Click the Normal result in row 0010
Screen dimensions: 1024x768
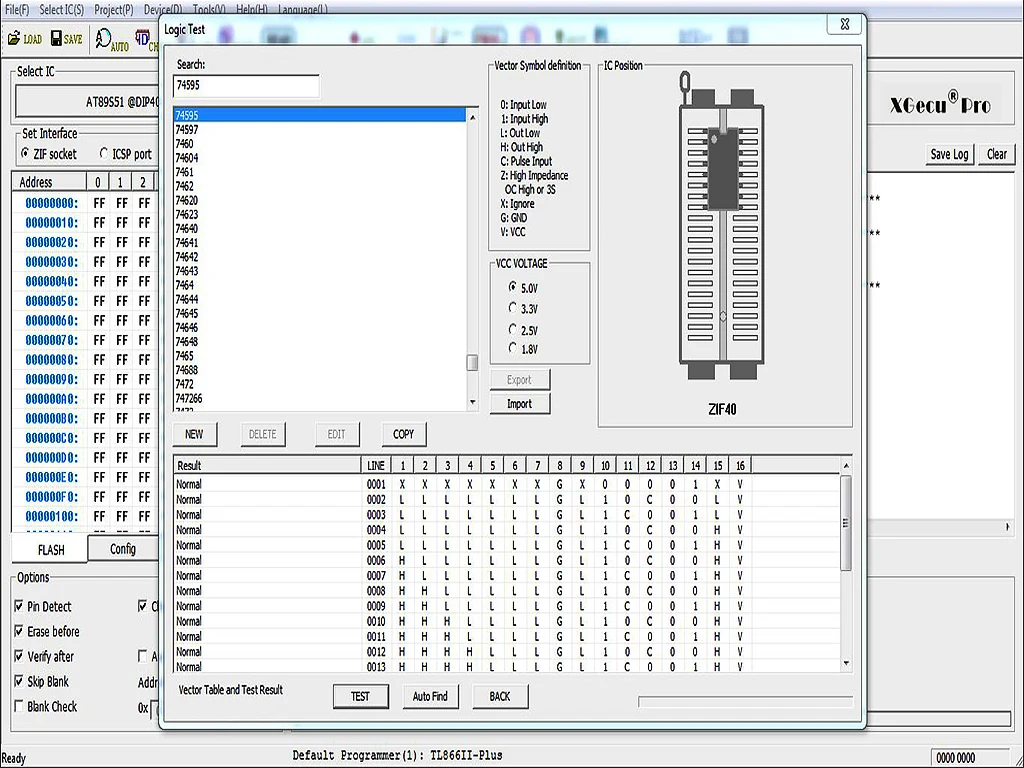(189, 621)
